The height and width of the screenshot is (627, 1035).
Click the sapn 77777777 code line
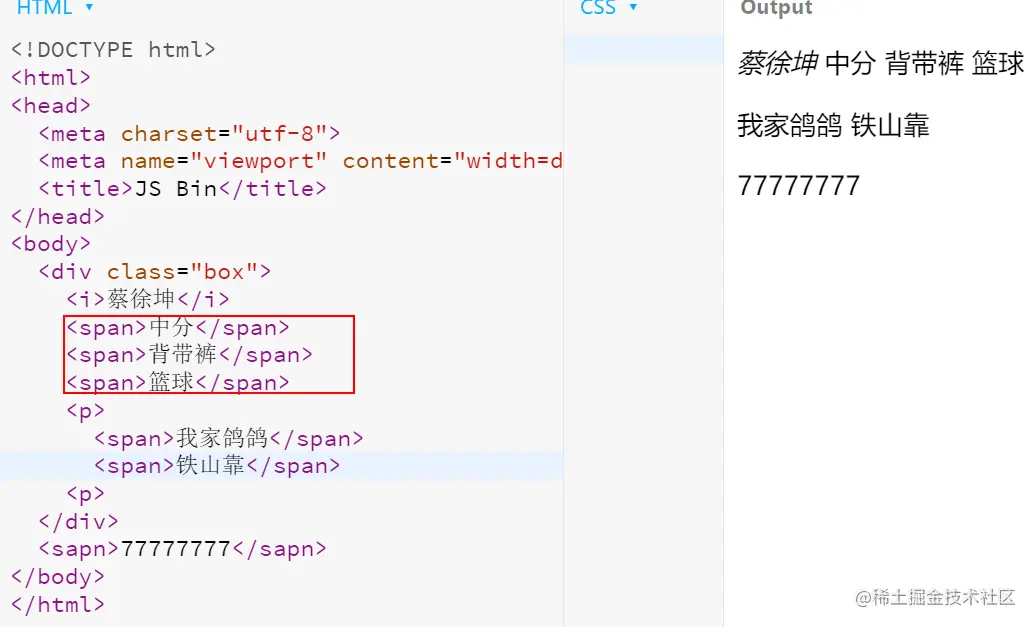(x=182, y=549)
